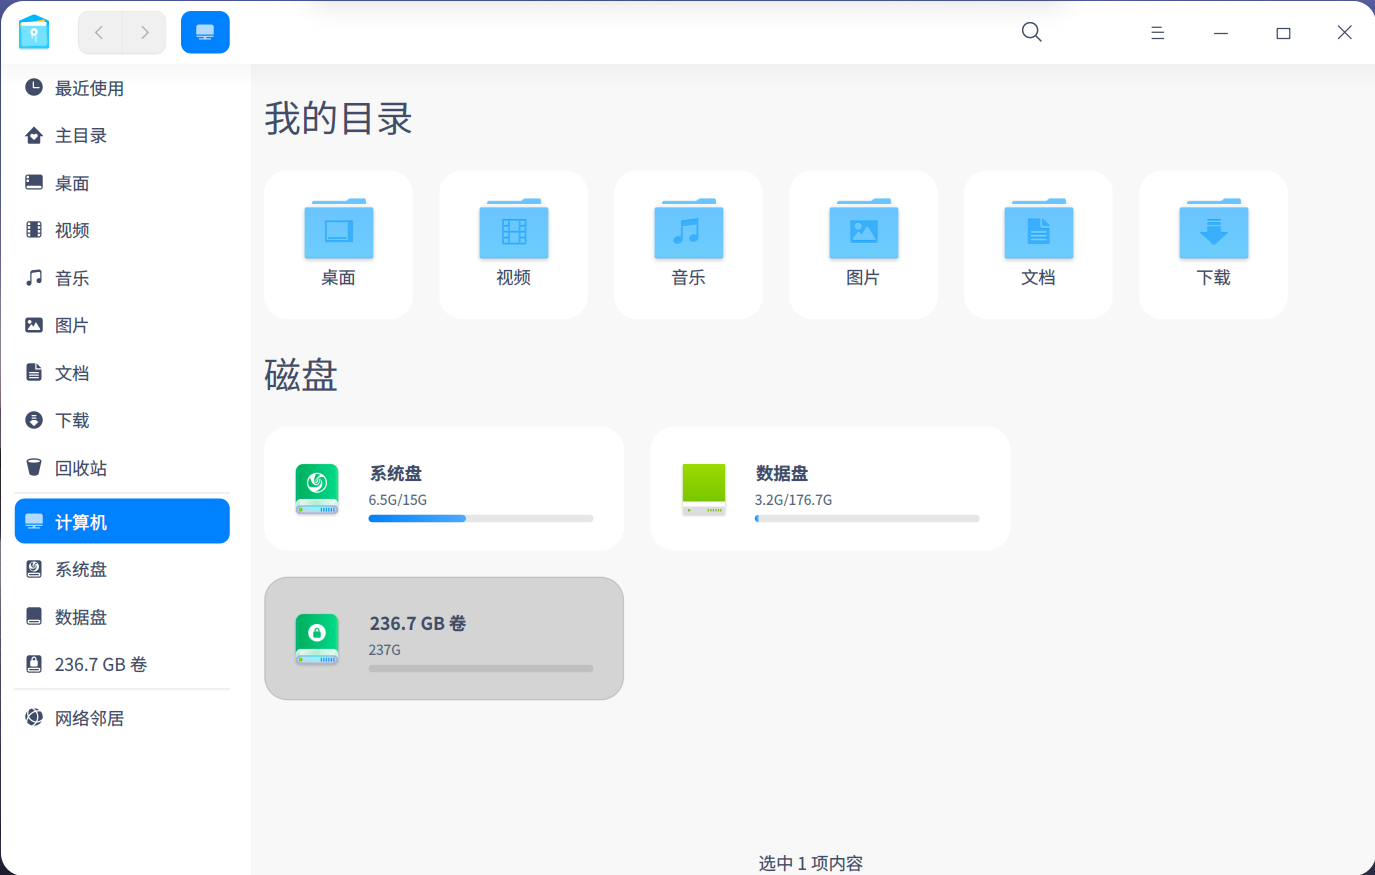Image resolution: width=1375 pixels, height=875 pixels.
Task: Click the 我的目录 section heading
Action: 339,119
